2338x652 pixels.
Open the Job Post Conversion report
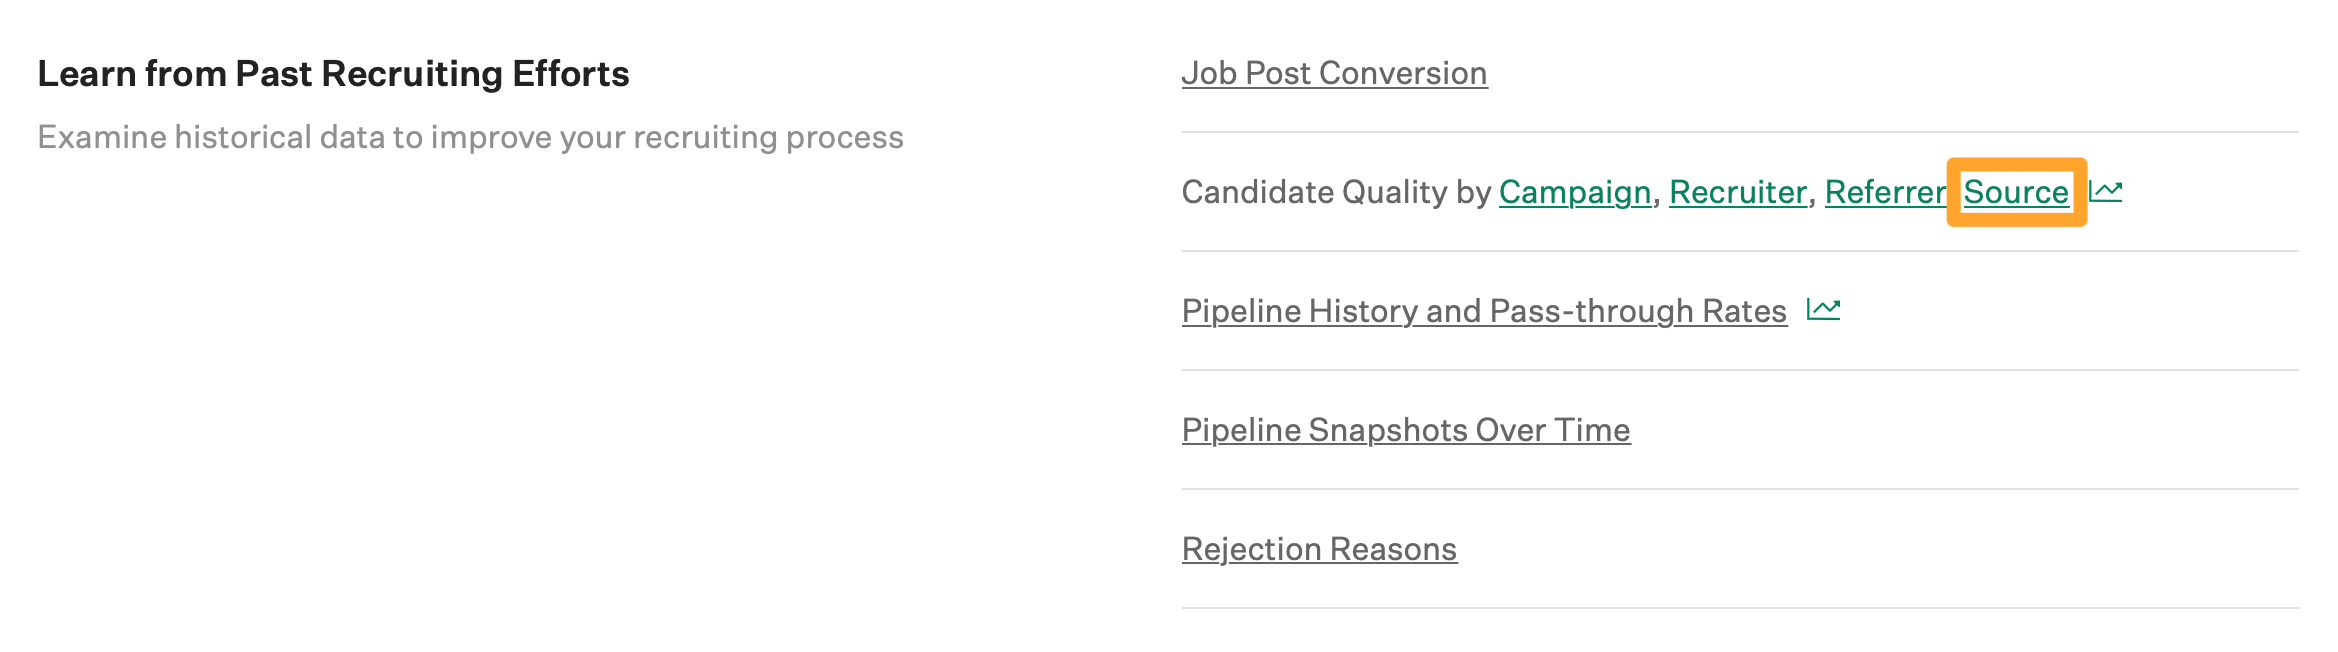[1333, 72]
